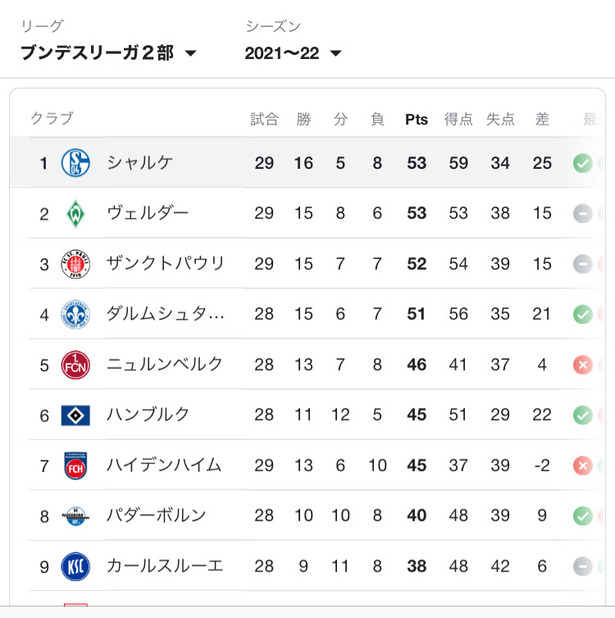This screenshot has width=615, height=618.
Task: Click the Paderborn club crest icon
Action: tap(76, 516)
